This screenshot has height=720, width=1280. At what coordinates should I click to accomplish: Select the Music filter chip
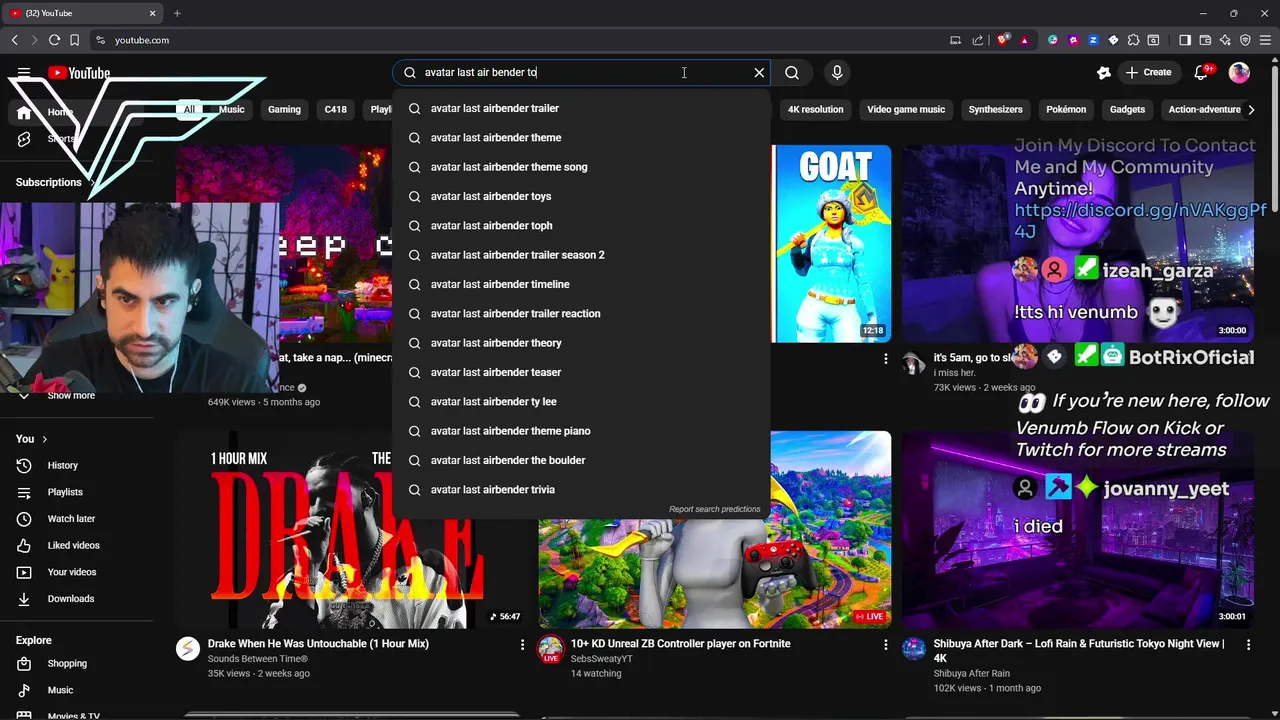click(x=231, y=109)
